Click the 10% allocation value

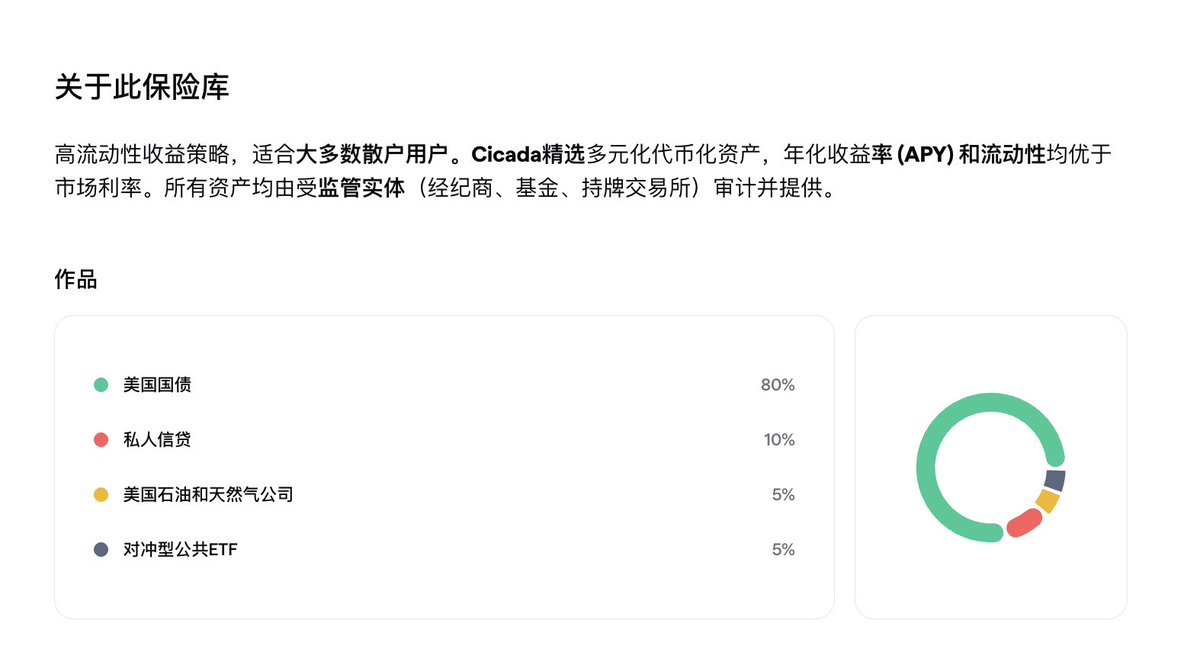(778, 440)
